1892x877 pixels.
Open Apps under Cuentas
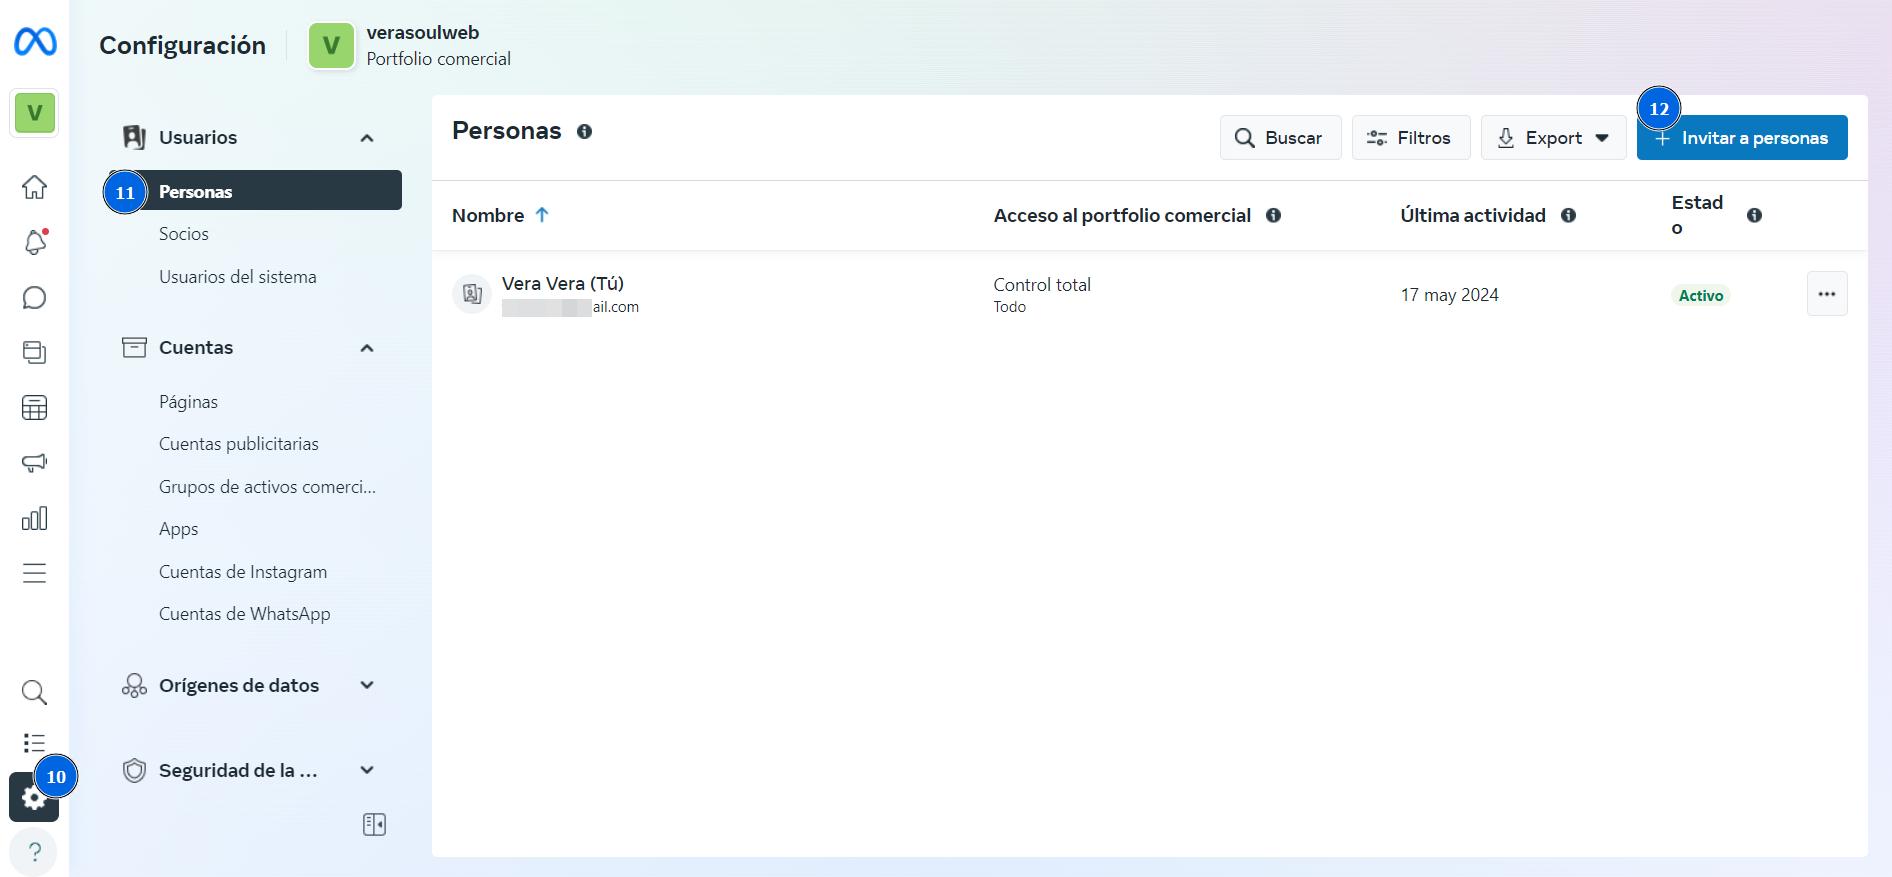179,529
